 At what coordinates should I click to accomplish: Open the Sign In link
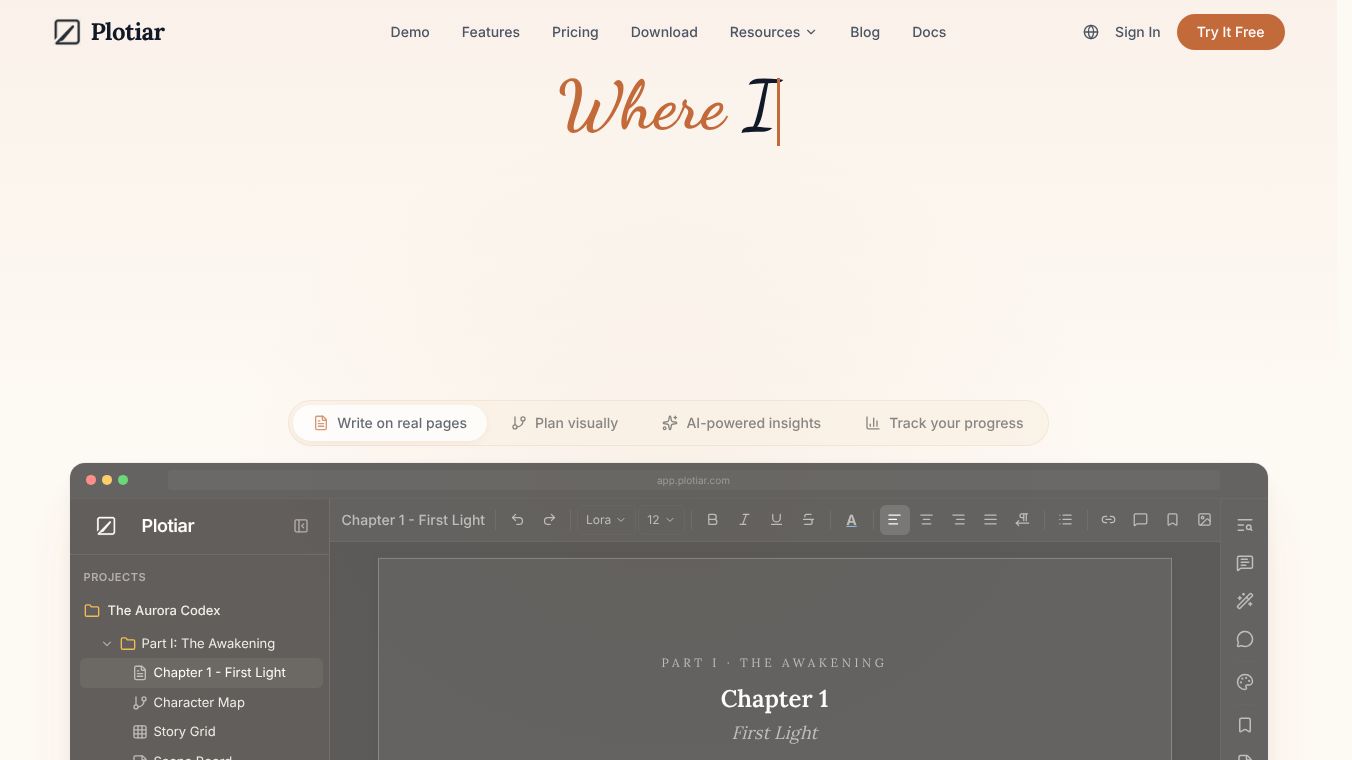pos(1138,32)
